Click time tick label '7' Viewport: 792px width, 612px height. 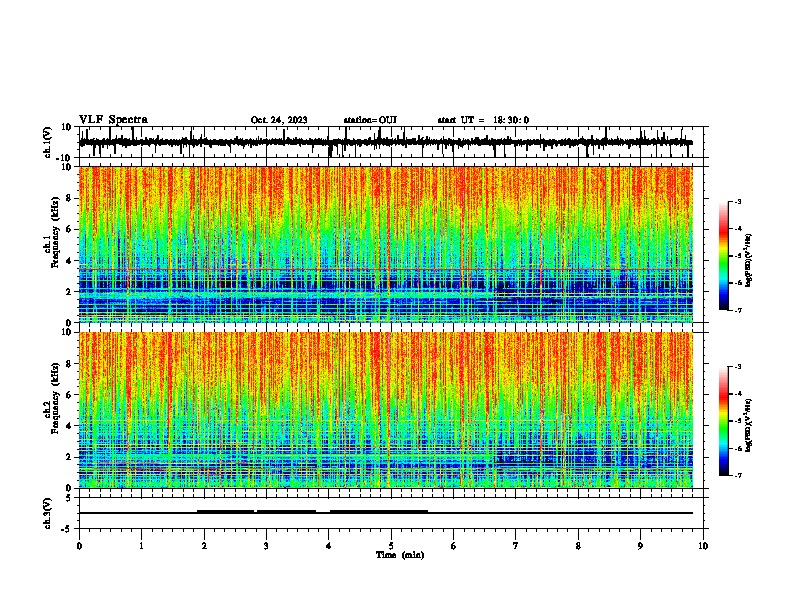coord(516,545)
